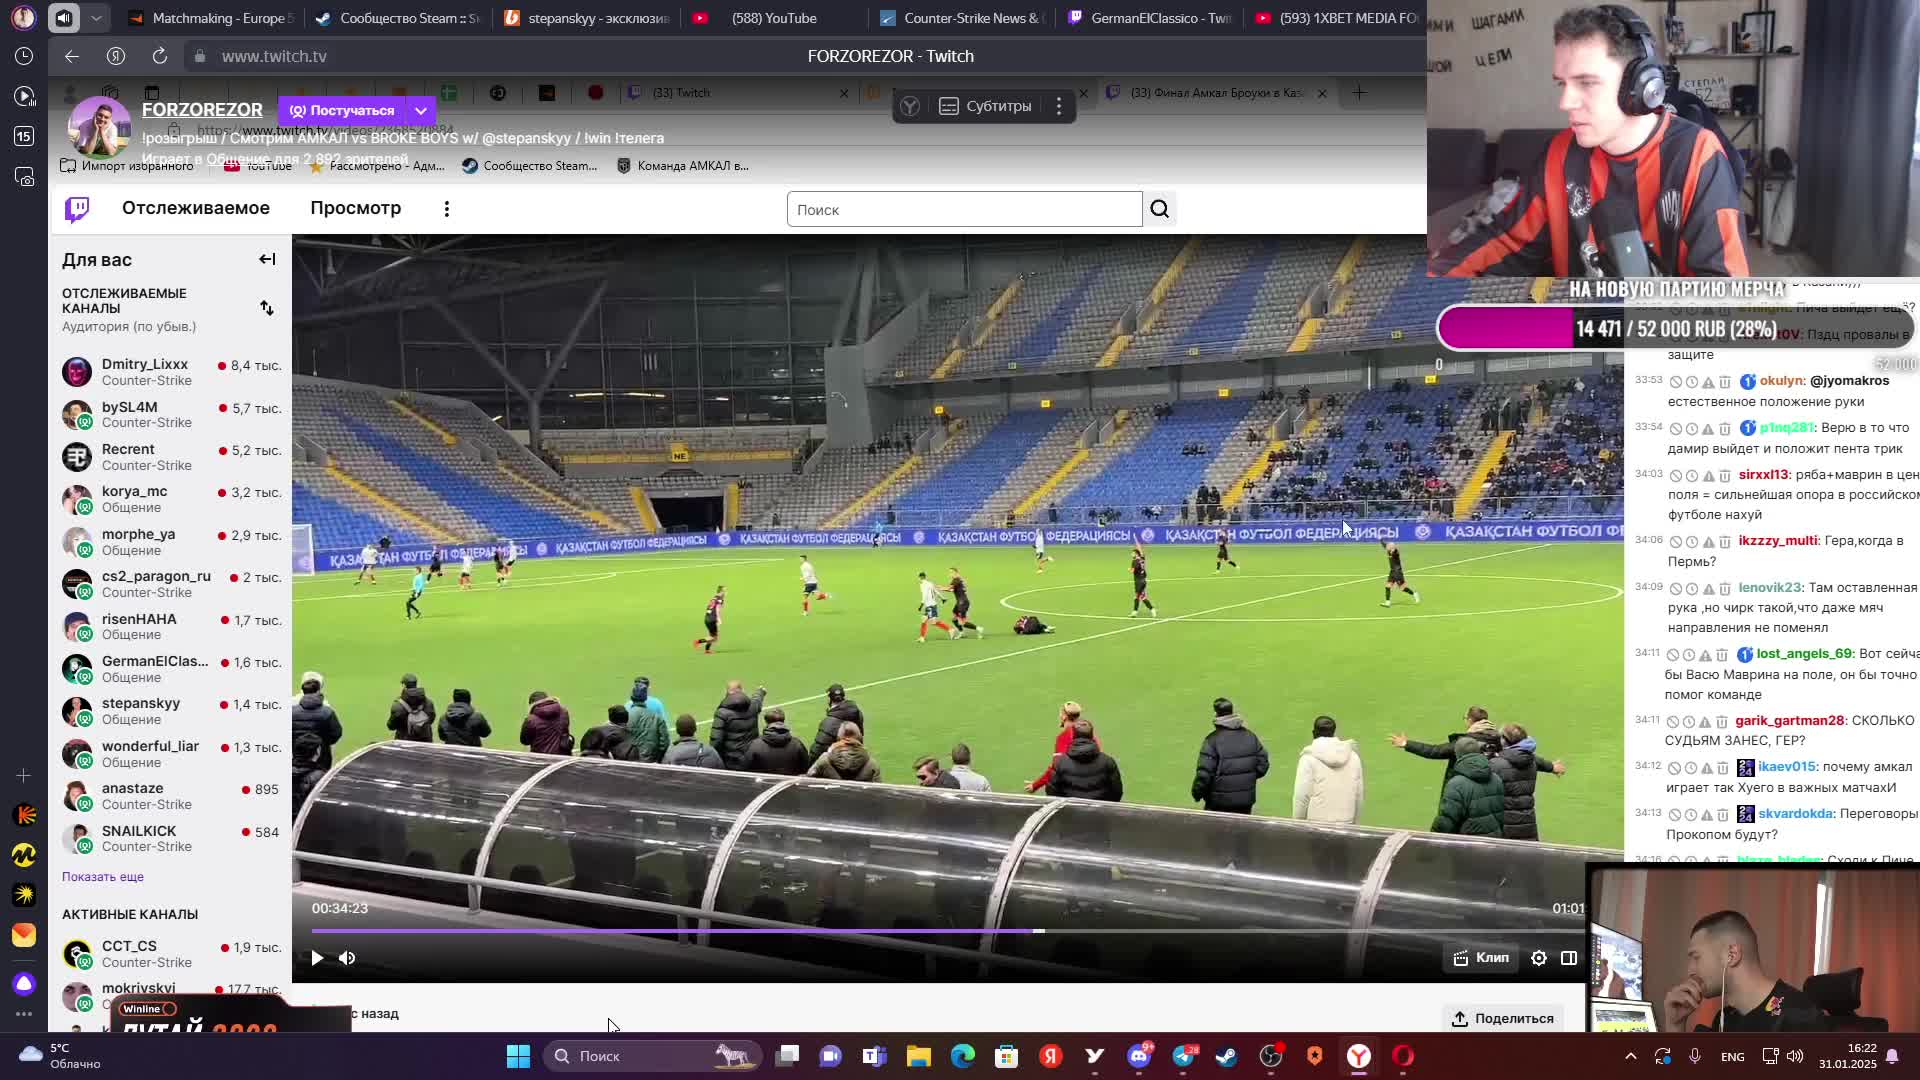Go back with the browser back arrow
Viewport: 1920px width, 1080px height.
pyautogui.click(x=72, y=56)
